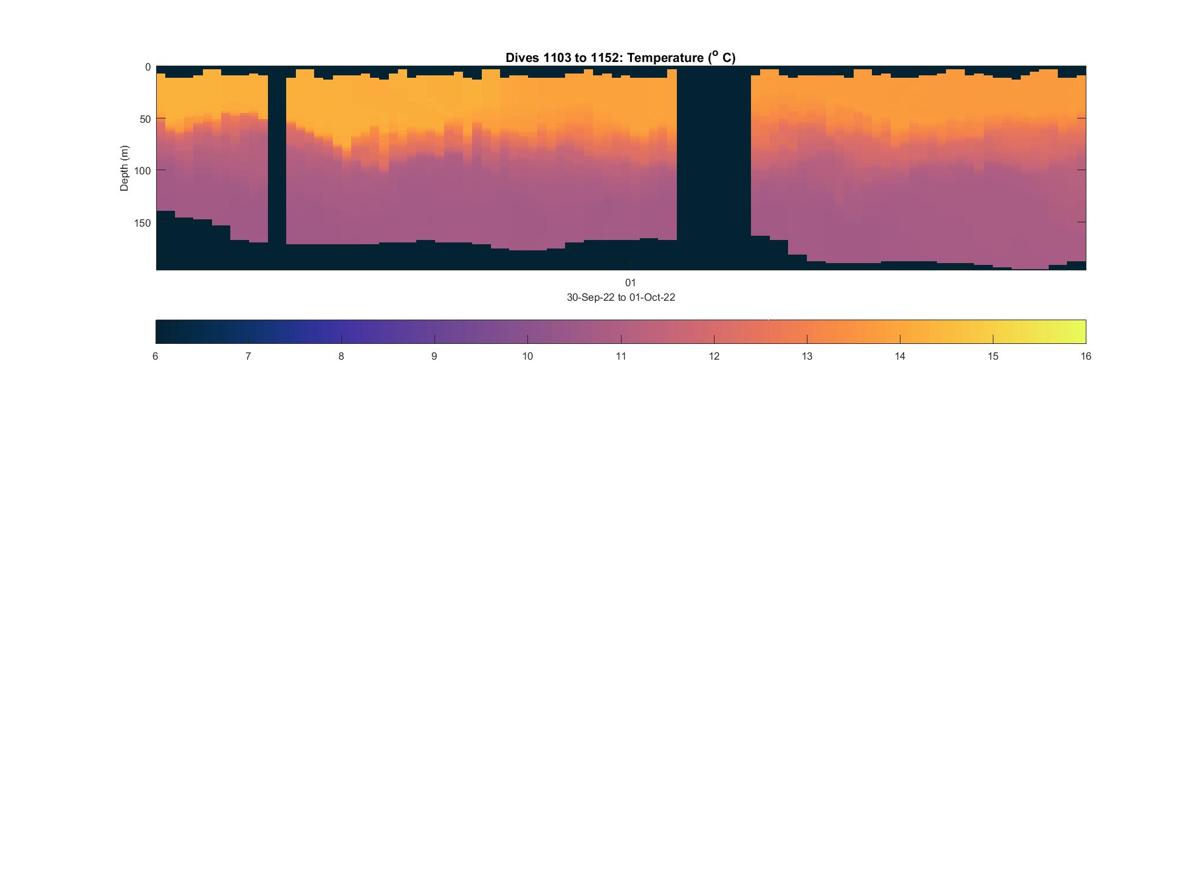Click the colorbar tick label 9
This screenshot has height=885, width=1200.
[434, 356]
